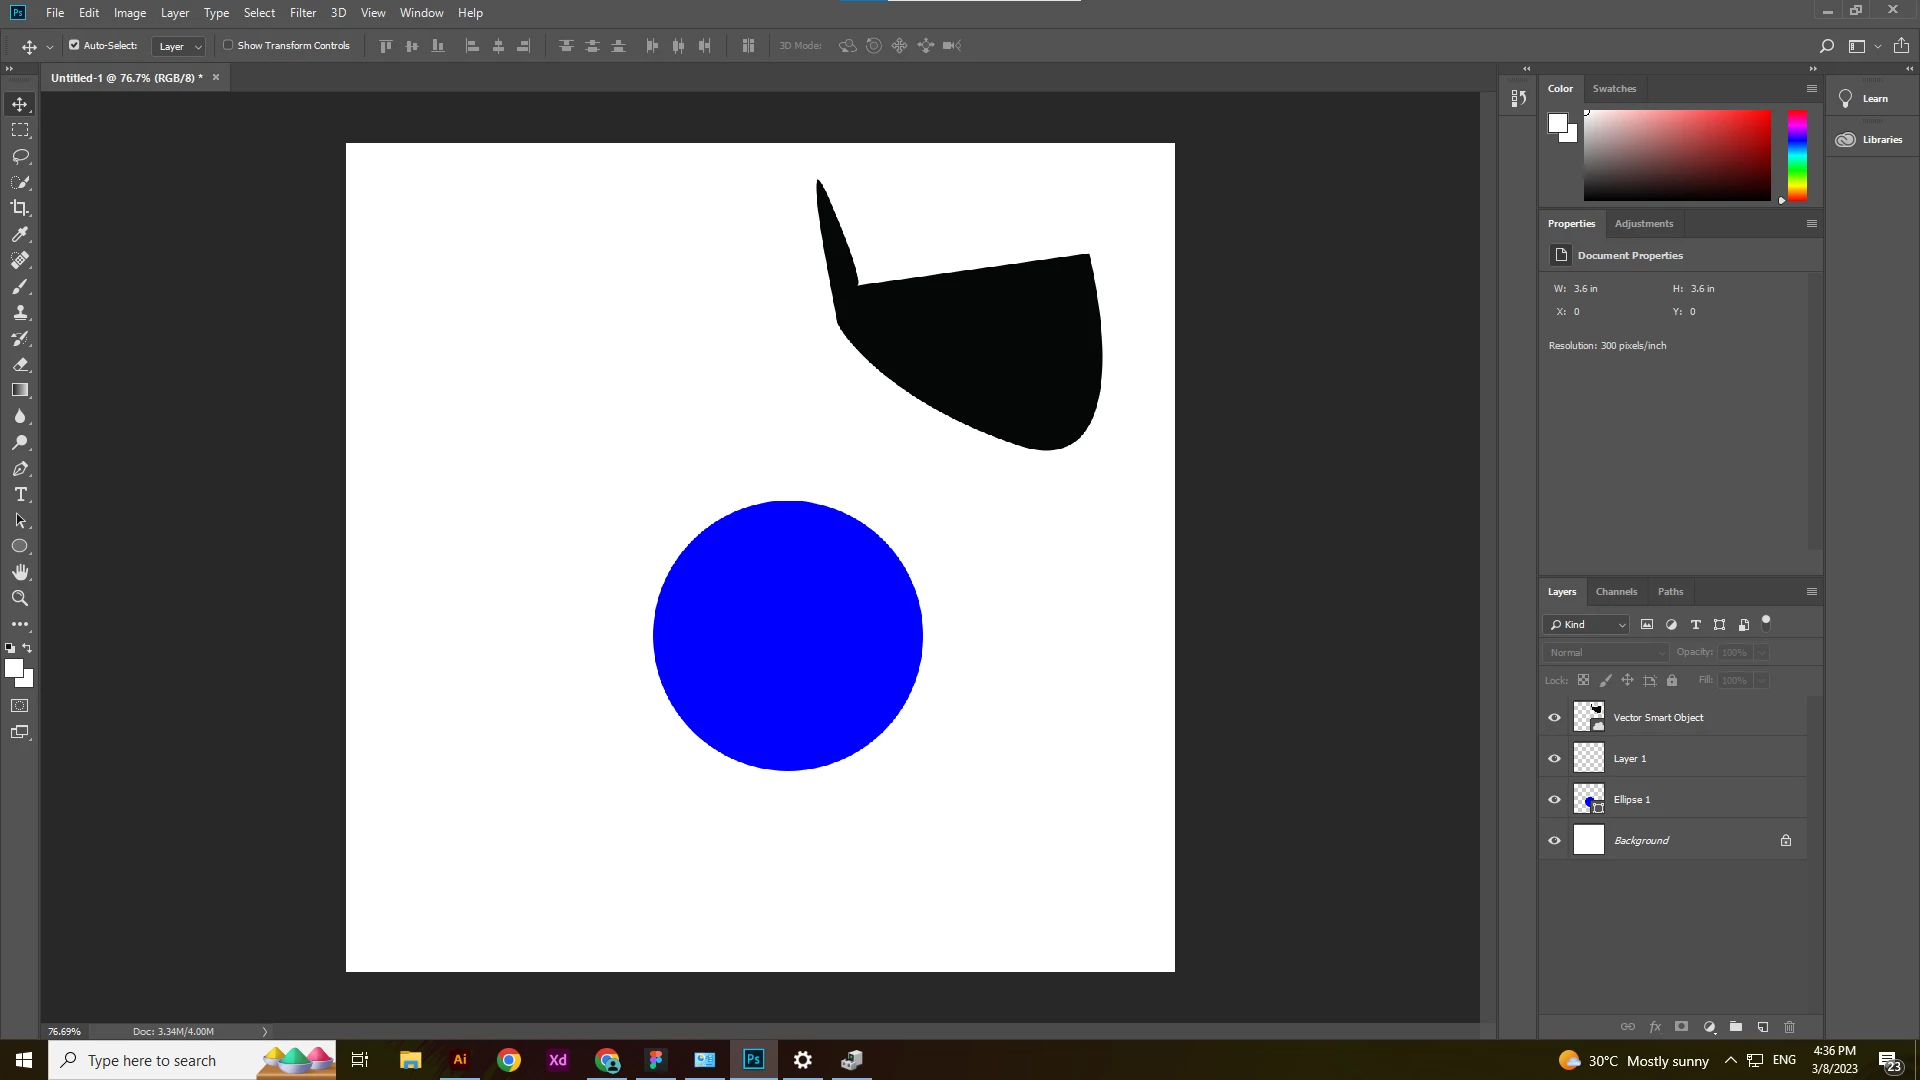Screen dimensions: 1920x1080
Task: Open the layer filter Kind dropdown
Action: [x=1587, y=624]
